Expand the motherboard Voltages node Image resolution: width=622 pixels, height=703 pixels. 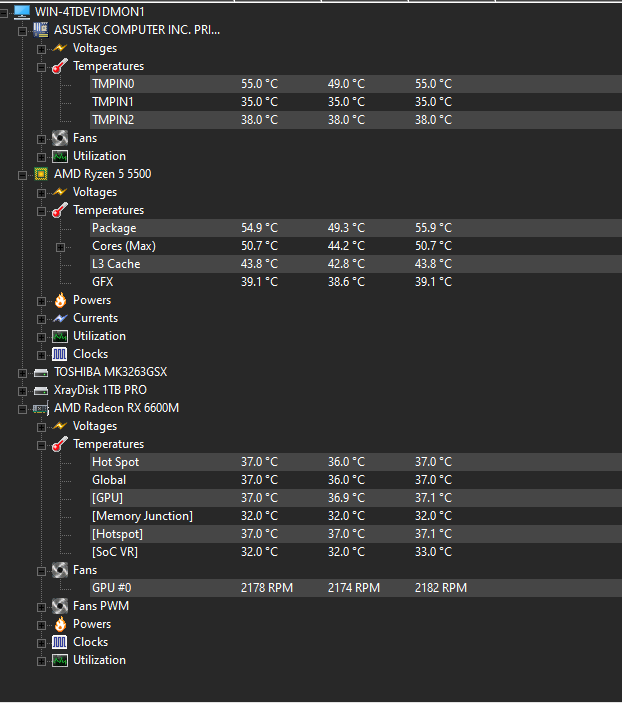[x=41, y=49]
